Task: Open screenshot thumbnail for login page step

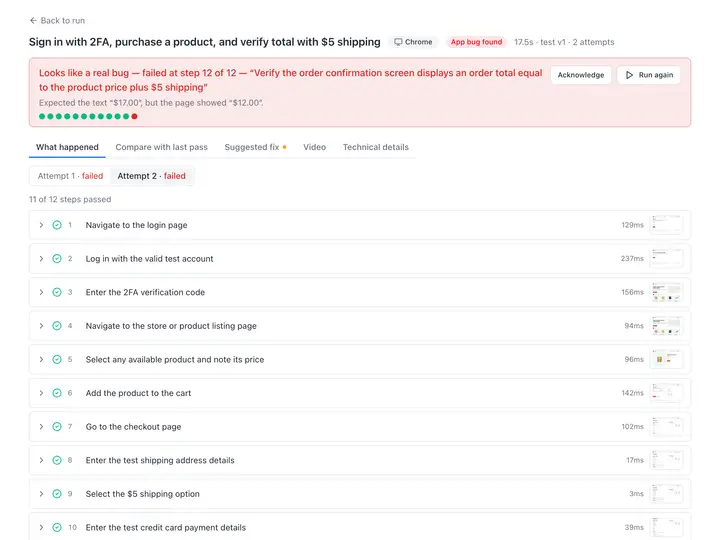Action: 667,225
